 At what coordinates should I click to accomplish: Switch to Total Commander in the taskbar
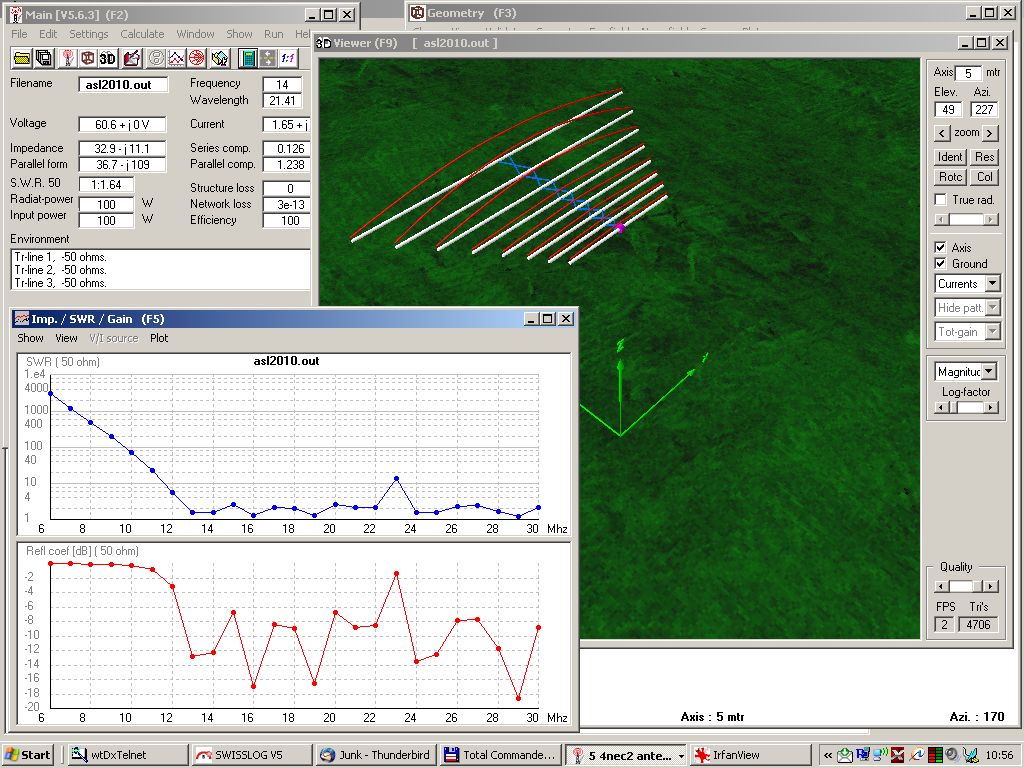[x=500, y=755]
